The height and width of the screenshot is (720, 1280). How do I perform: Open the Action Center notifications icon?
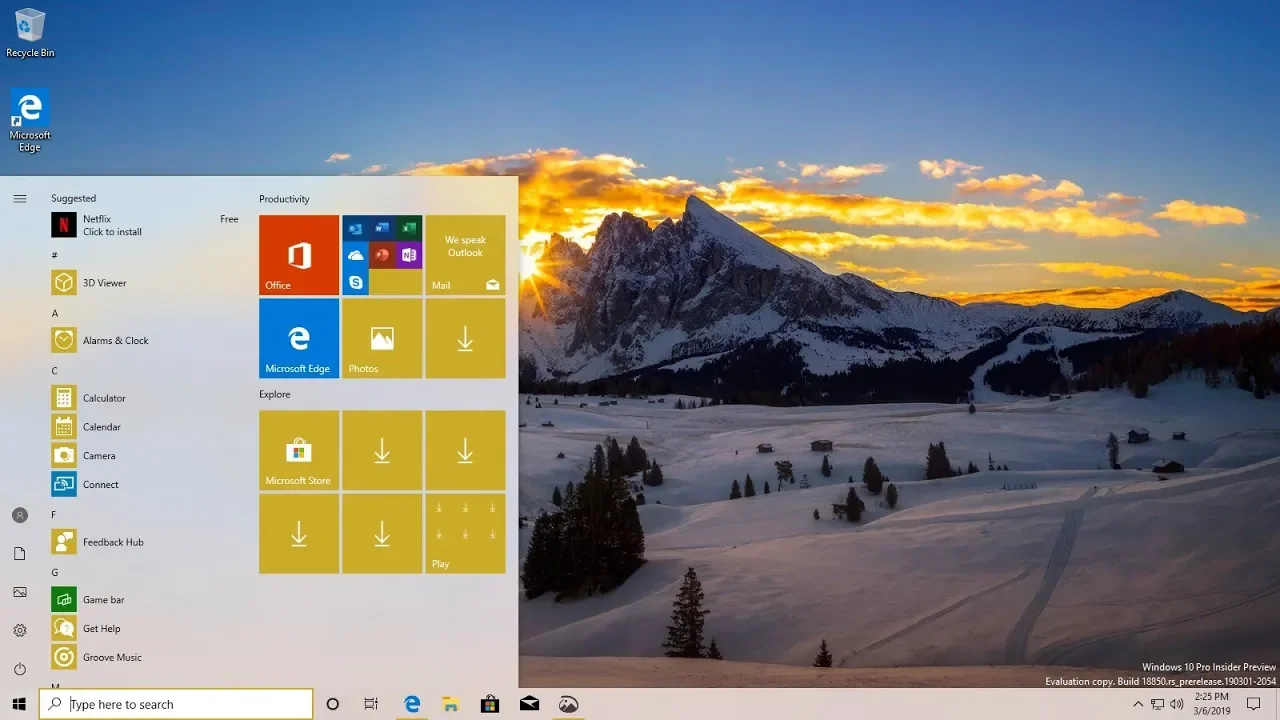click(1254, 704)
